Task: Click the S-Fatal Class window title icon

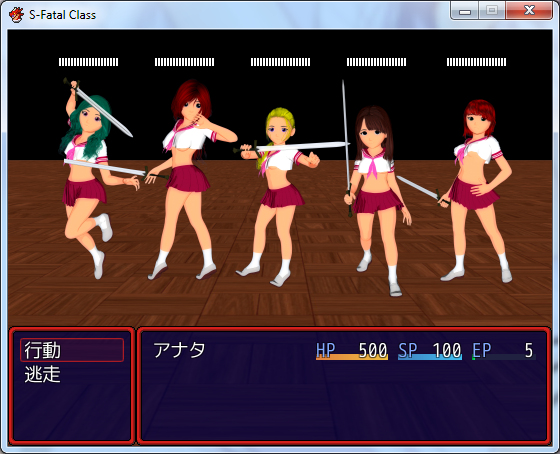Action: [x=16, y=15]
